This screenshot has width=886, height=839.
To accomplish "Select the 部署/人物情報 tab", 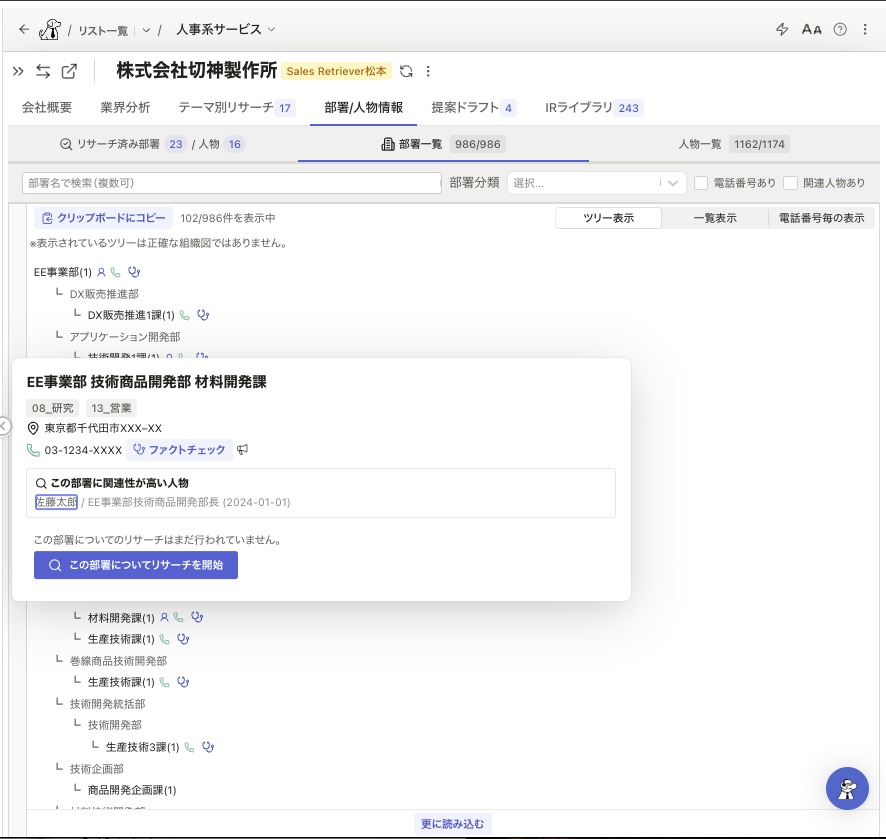I will pos(363,107).
